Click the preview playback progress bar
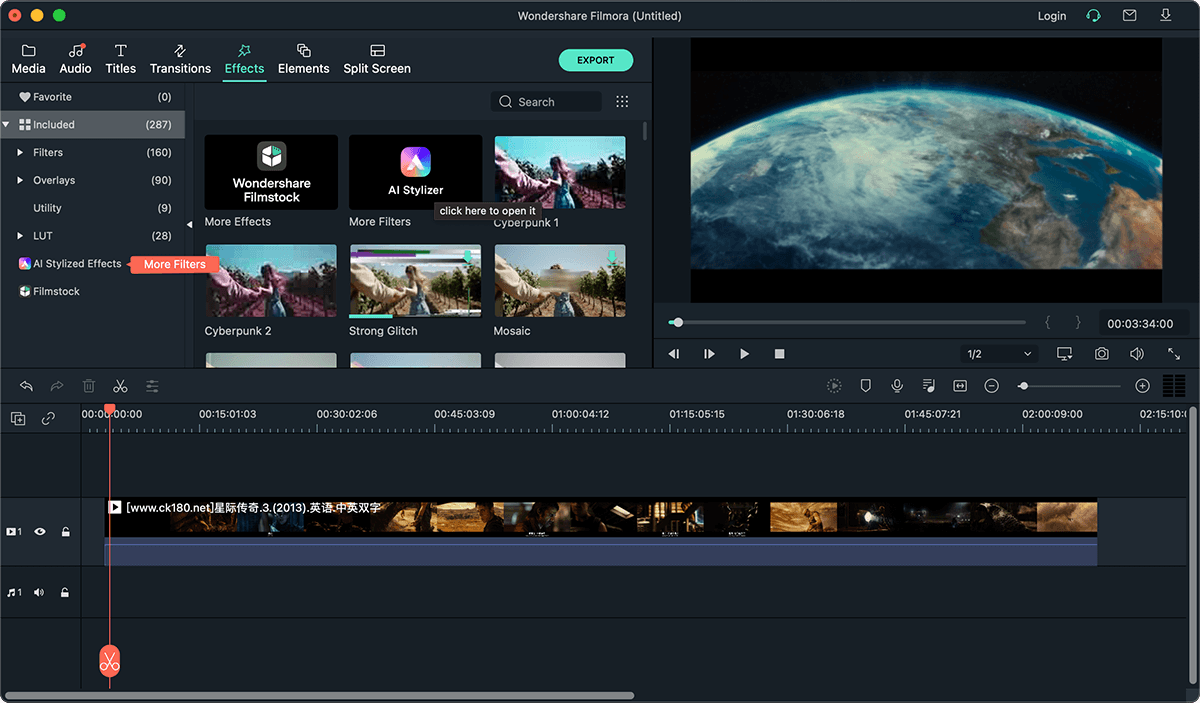 pos(847,322)
